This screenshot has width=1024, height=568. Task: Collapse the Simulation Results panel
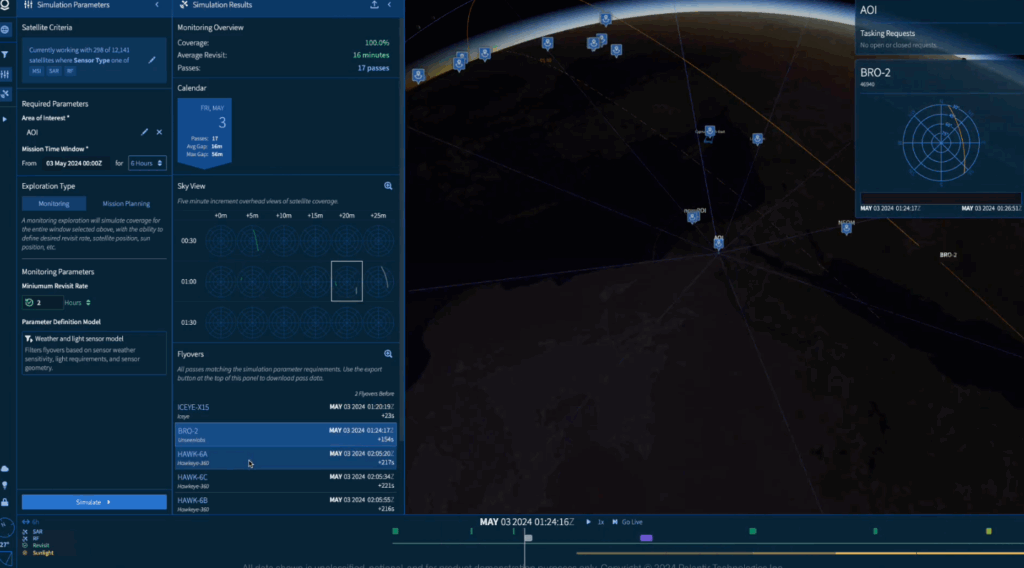(390, 5)
